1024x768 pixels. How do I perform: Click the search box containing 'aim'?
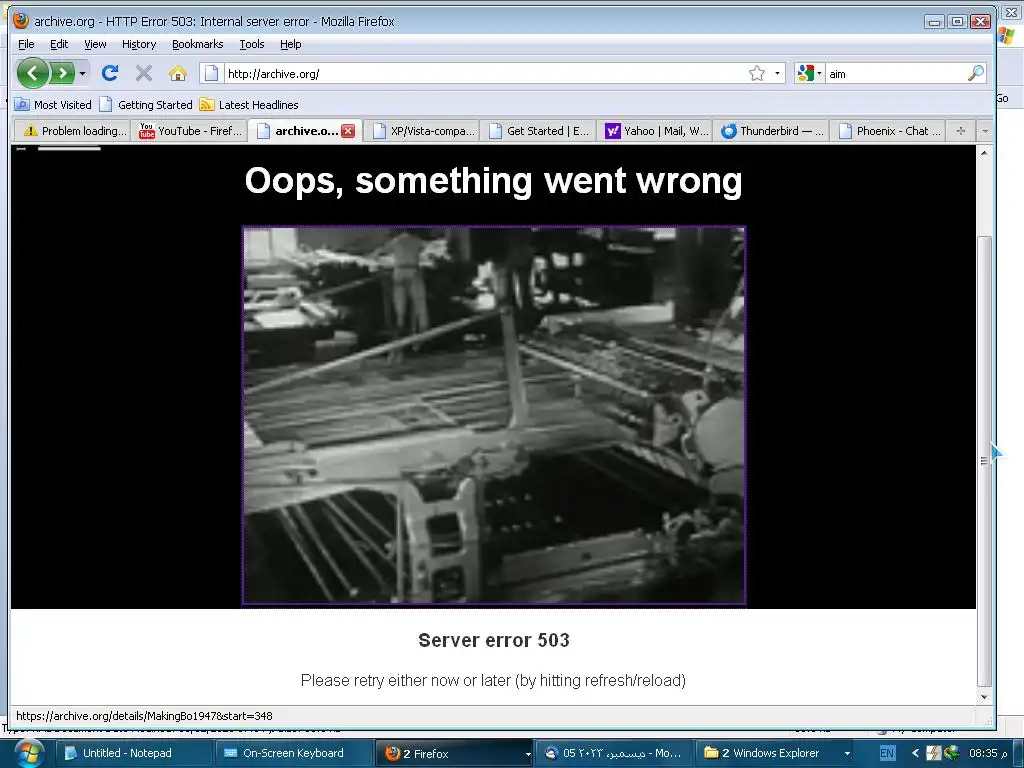point(896,74)
